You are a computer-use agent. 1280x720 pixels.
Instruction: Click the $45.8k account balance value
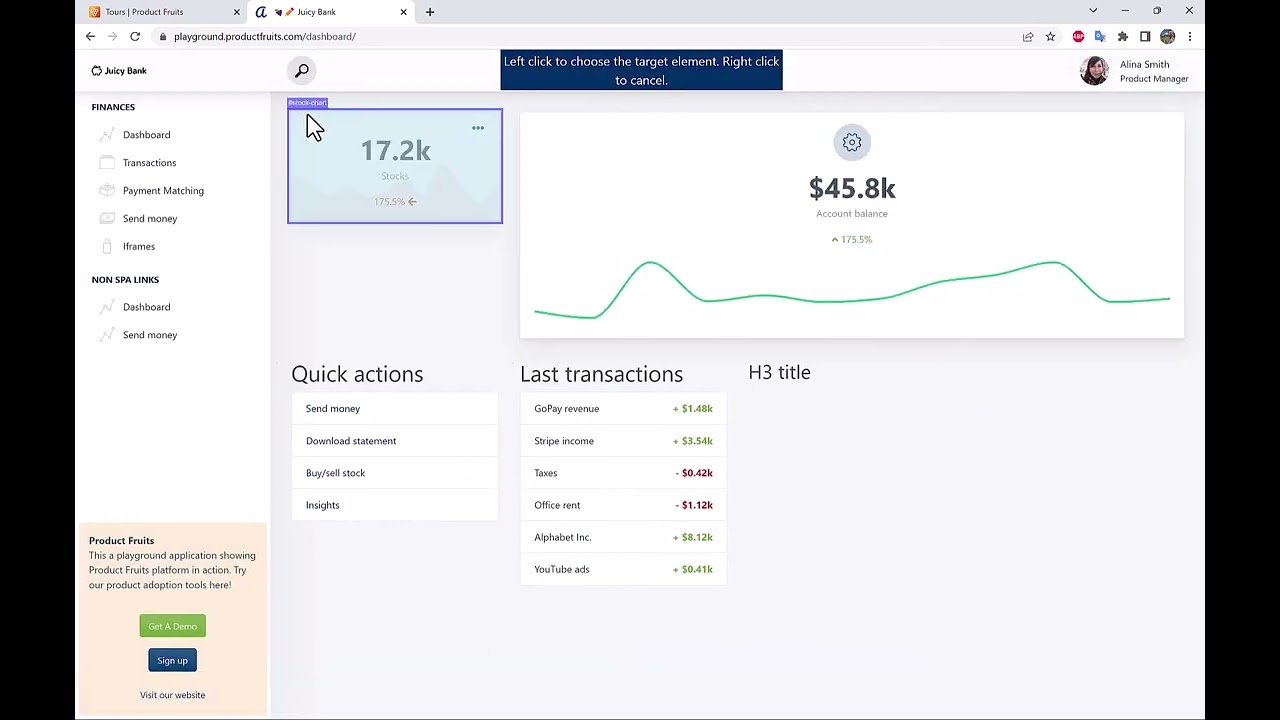click(852, 188)
